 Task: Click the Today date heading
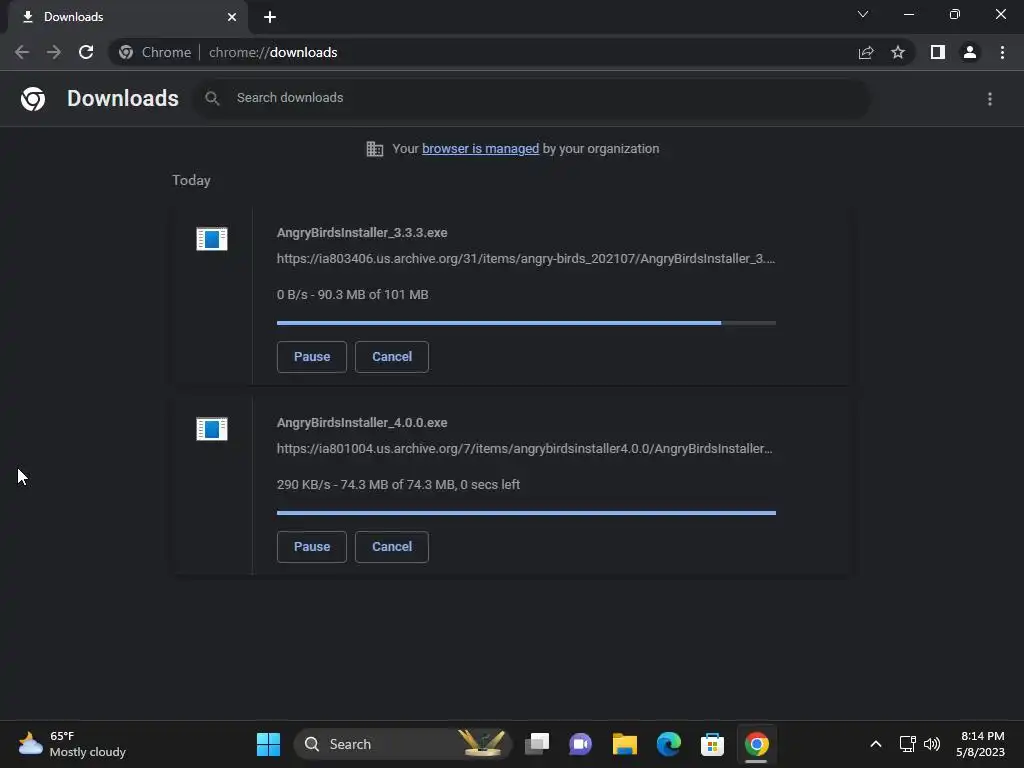coord(191,180)
